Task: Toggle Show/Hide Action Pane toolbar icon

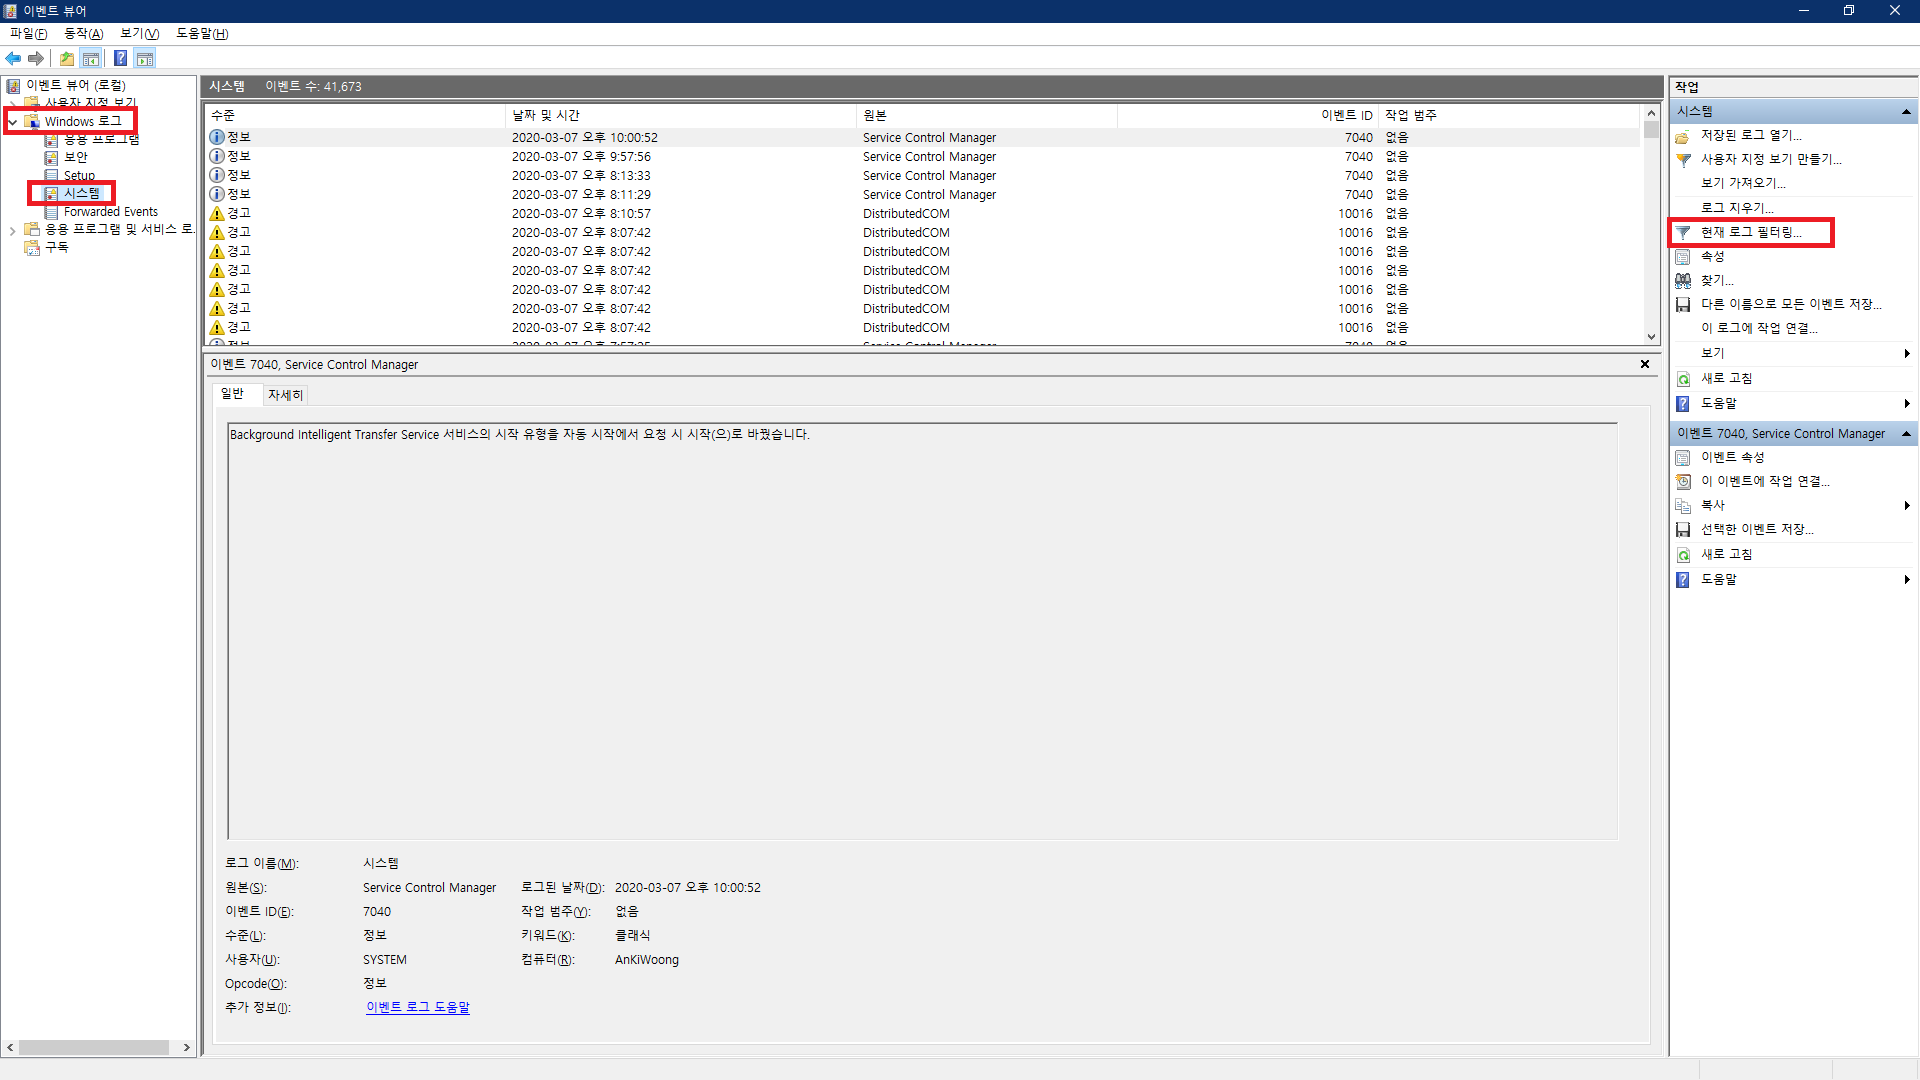Action: [x=145, y=58]
